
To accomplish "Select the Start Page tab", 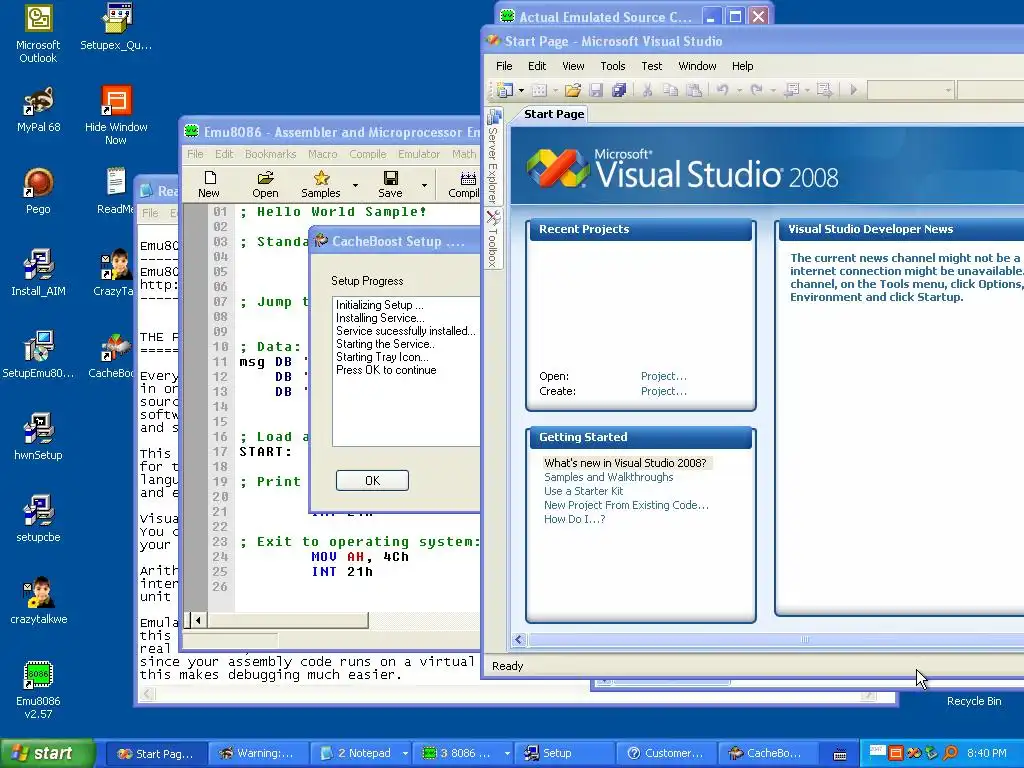I will pyautogui.click(x=554, y=114).
